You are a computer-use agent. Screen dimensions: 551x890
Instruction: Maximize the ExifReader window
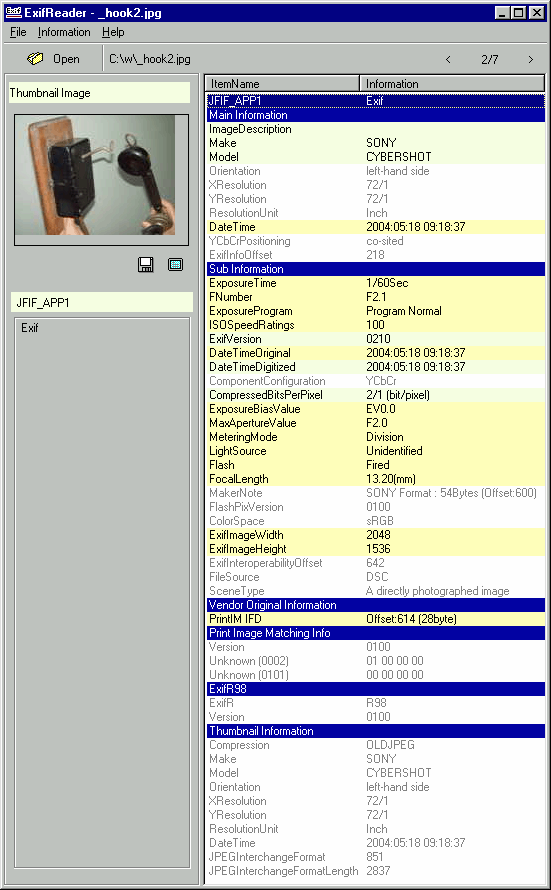[x=519, y=12]
